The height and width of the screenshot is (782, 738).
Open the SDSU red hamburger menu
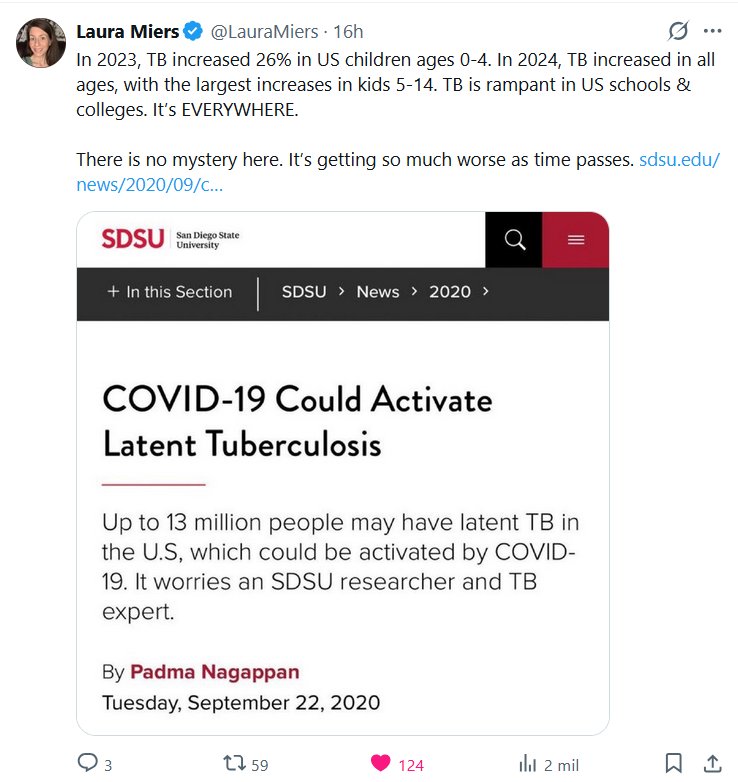click(575, 240)
